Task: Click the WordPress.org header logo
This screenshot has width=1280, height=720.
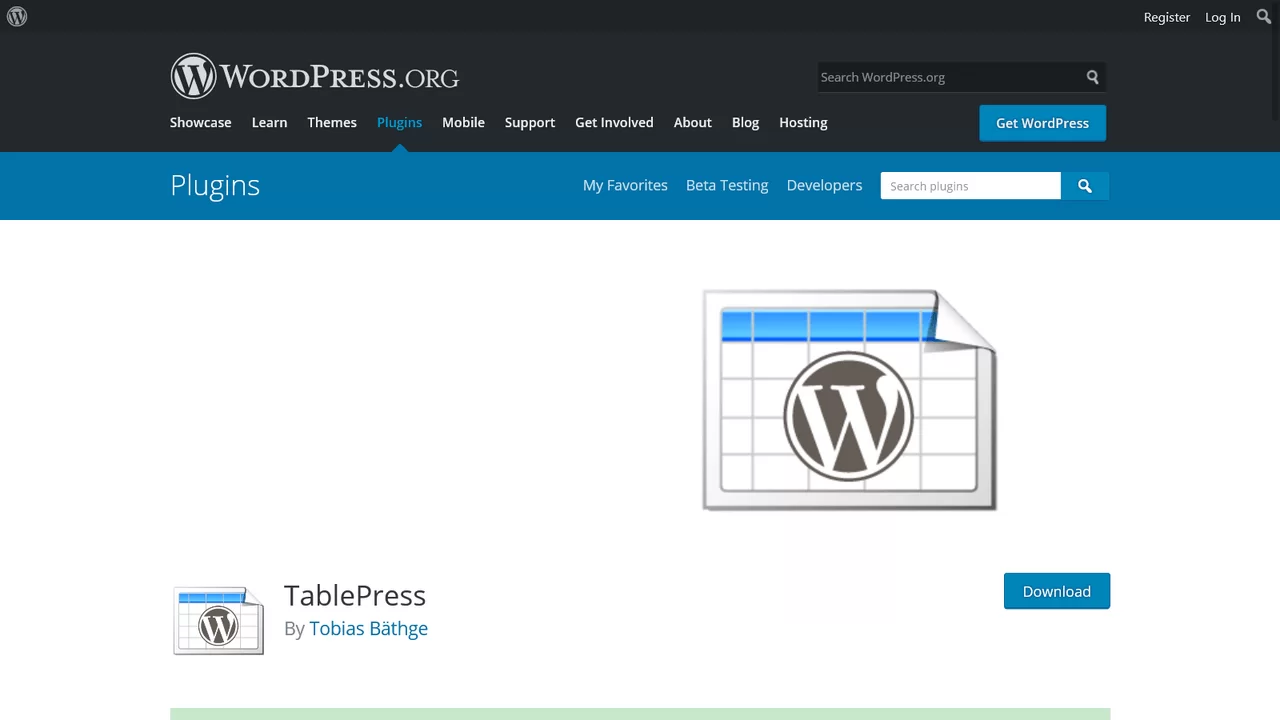Action: 314,76
